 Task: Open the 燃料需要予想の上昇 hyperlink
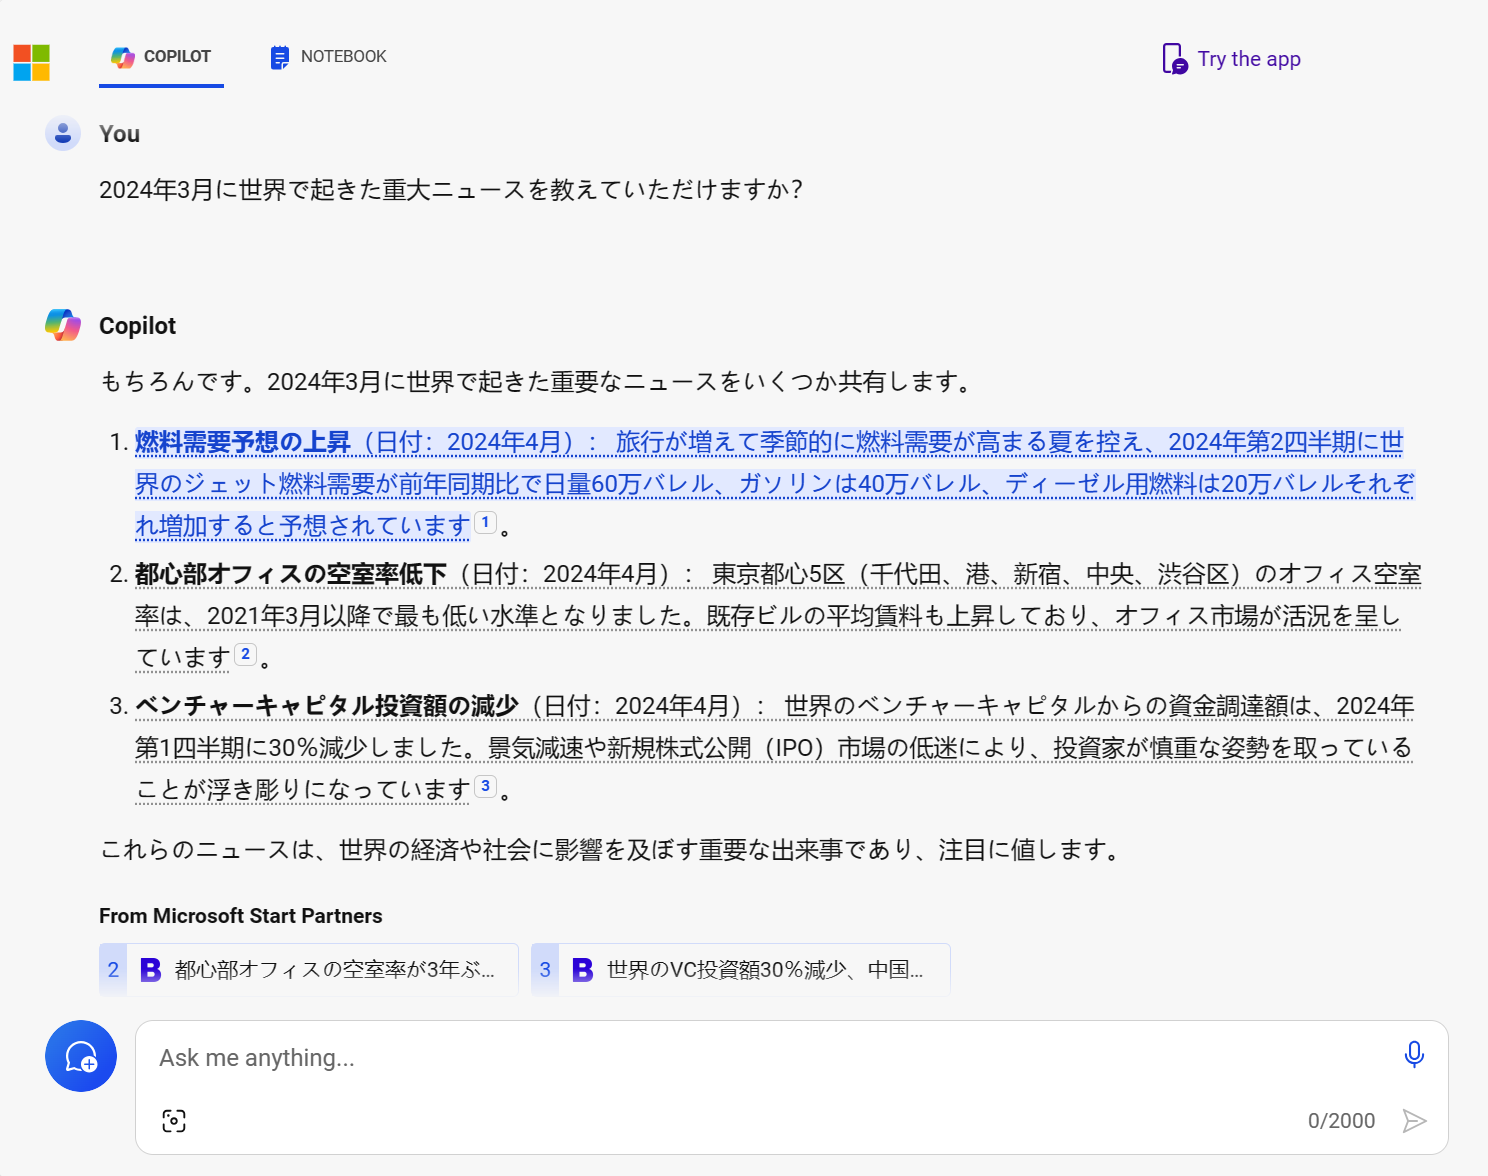242,441
